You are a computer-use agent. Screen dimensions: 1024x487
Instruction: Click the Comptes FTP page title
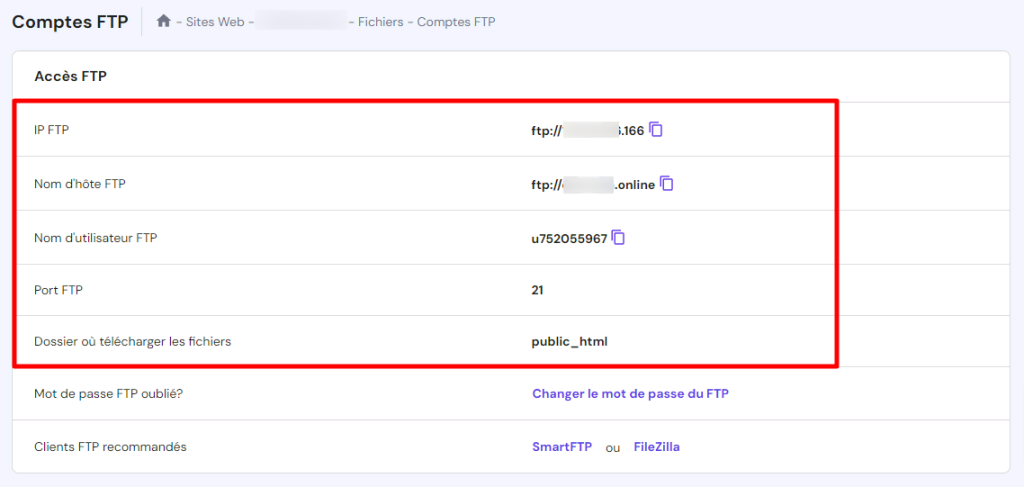(x=70, y=22)
